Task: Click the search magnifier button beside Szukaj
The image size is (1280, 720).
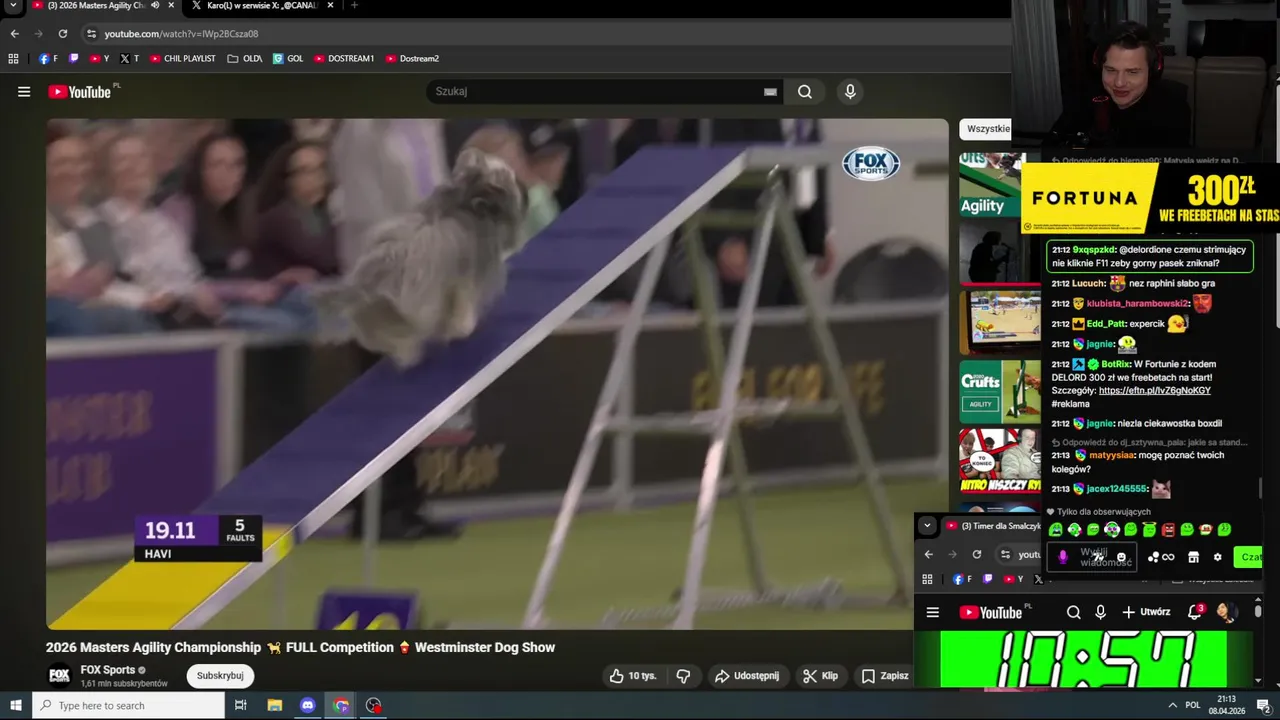Action: point(805,92)
